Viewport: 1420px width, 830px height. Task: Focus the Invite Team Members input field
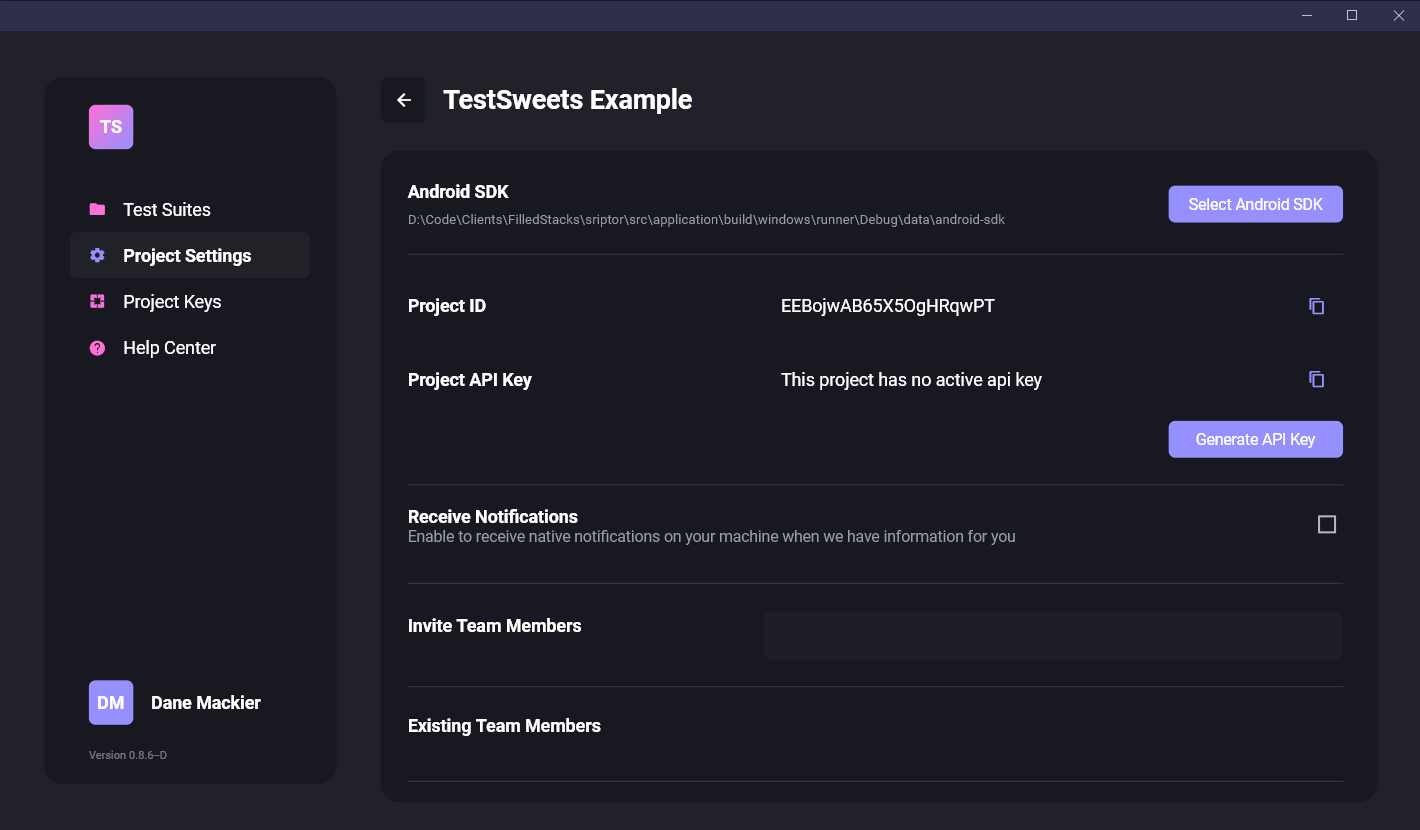[1052, 636]
